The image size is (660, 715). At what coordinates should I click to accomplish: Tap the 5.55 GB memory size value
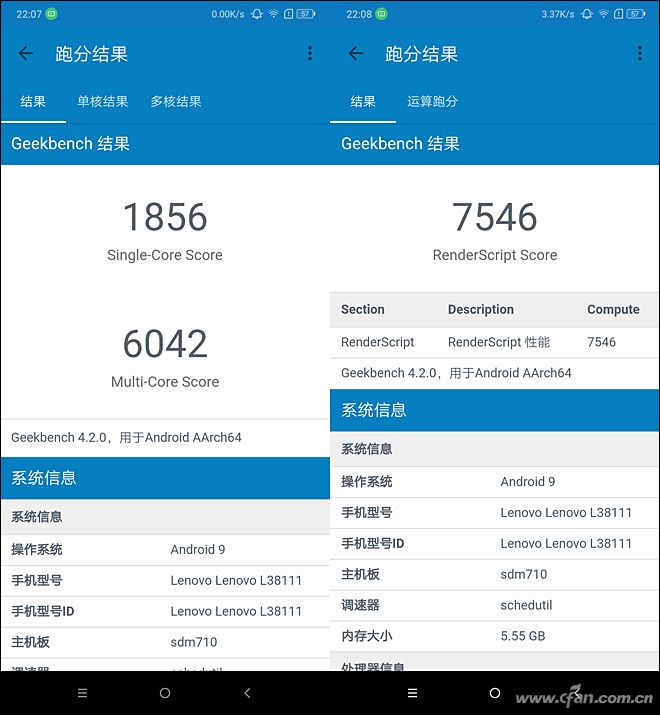(523, 636)
